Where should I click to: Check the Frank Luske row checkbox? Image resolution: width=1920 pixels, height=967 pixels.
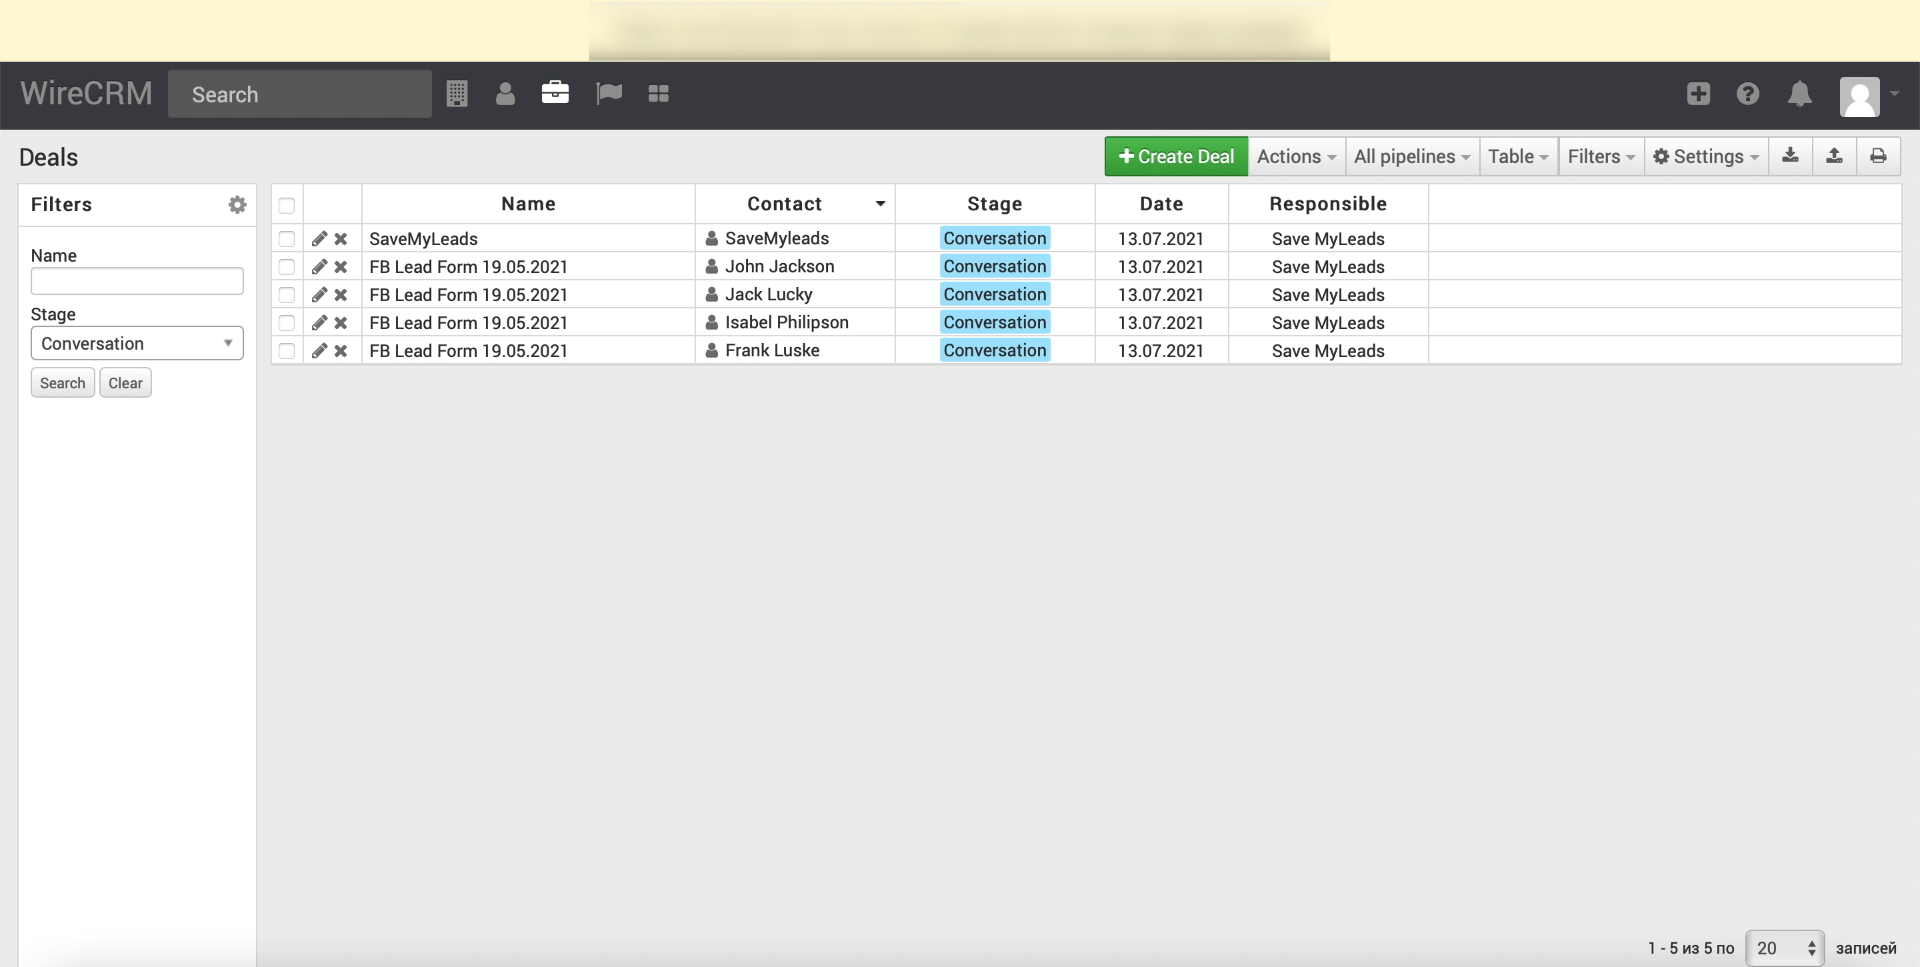[287, 351]
